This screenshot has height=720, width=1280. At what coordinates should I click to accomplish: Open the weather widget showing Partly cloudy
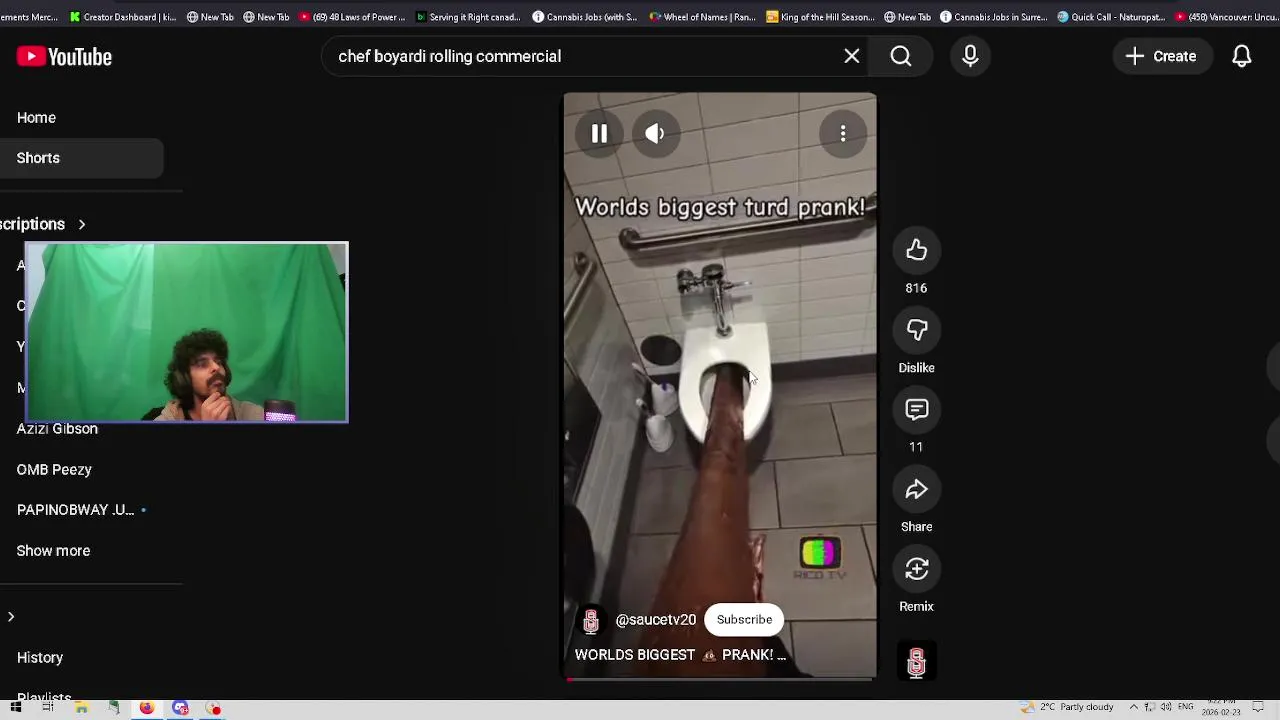tap(1067, 707)
